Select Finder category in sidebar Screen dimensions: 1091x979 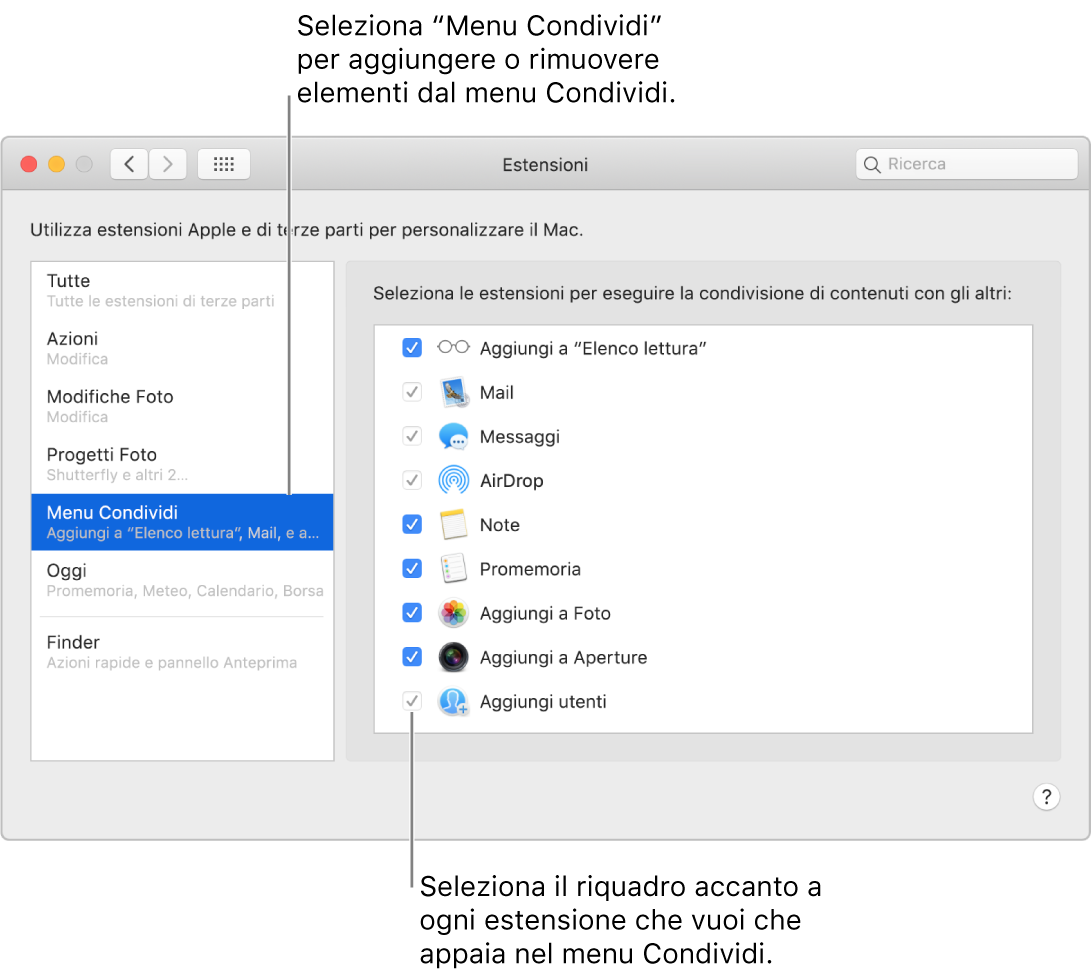182,652
